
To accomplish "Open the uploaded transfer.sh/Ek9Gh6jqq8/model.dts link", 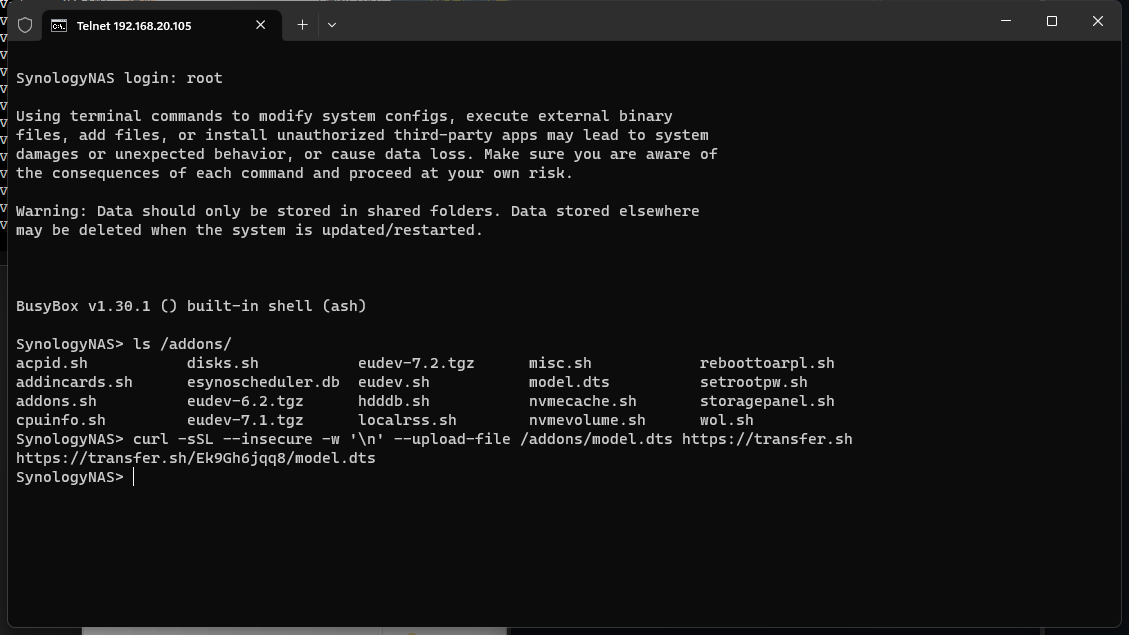I will pos(196,458).
